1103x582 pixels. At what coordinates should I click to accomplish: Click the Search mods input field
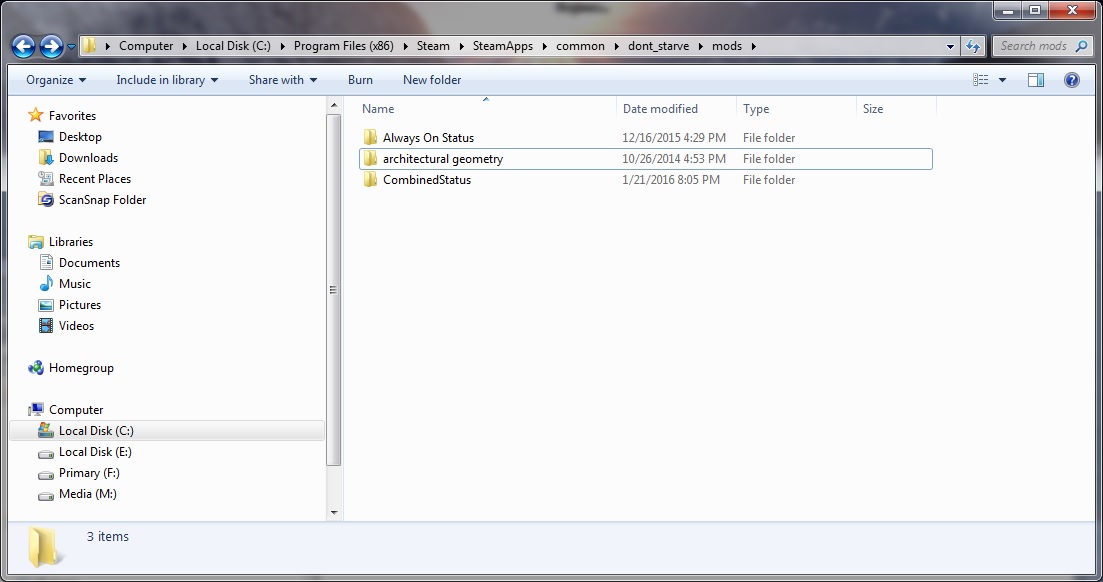pos(1040,46)
